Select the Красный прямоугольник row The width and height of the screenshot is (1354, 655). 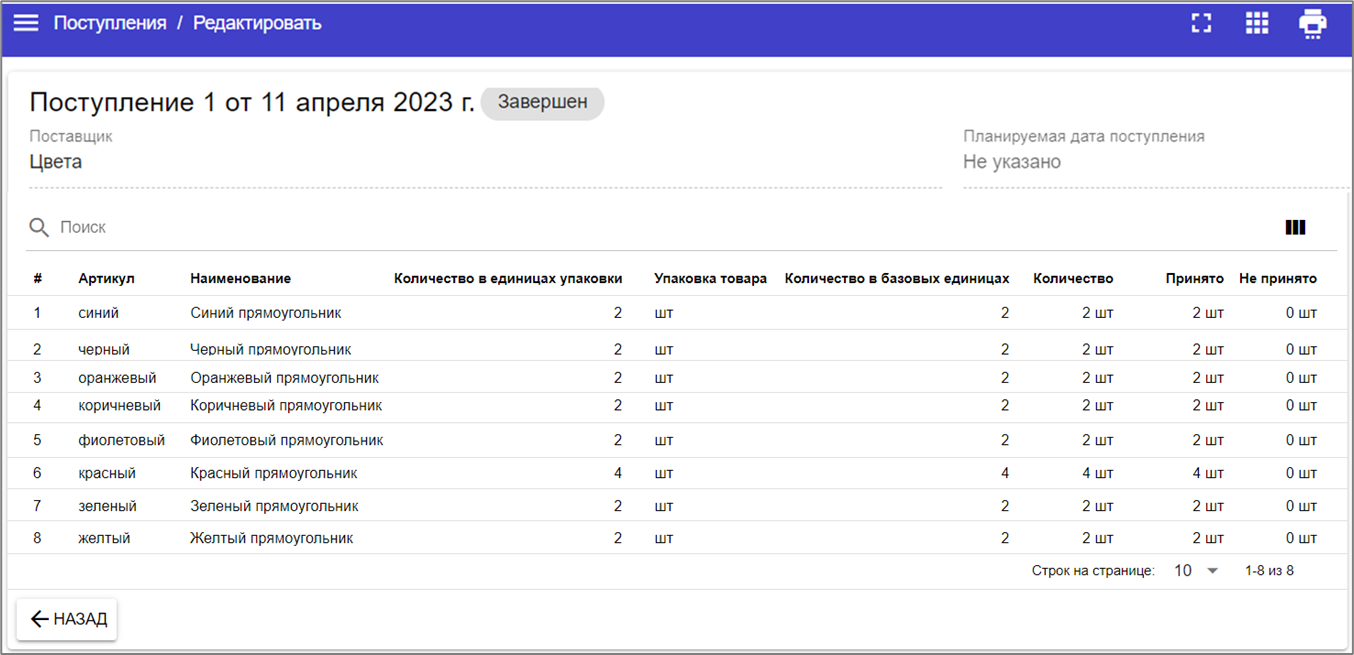274,473
